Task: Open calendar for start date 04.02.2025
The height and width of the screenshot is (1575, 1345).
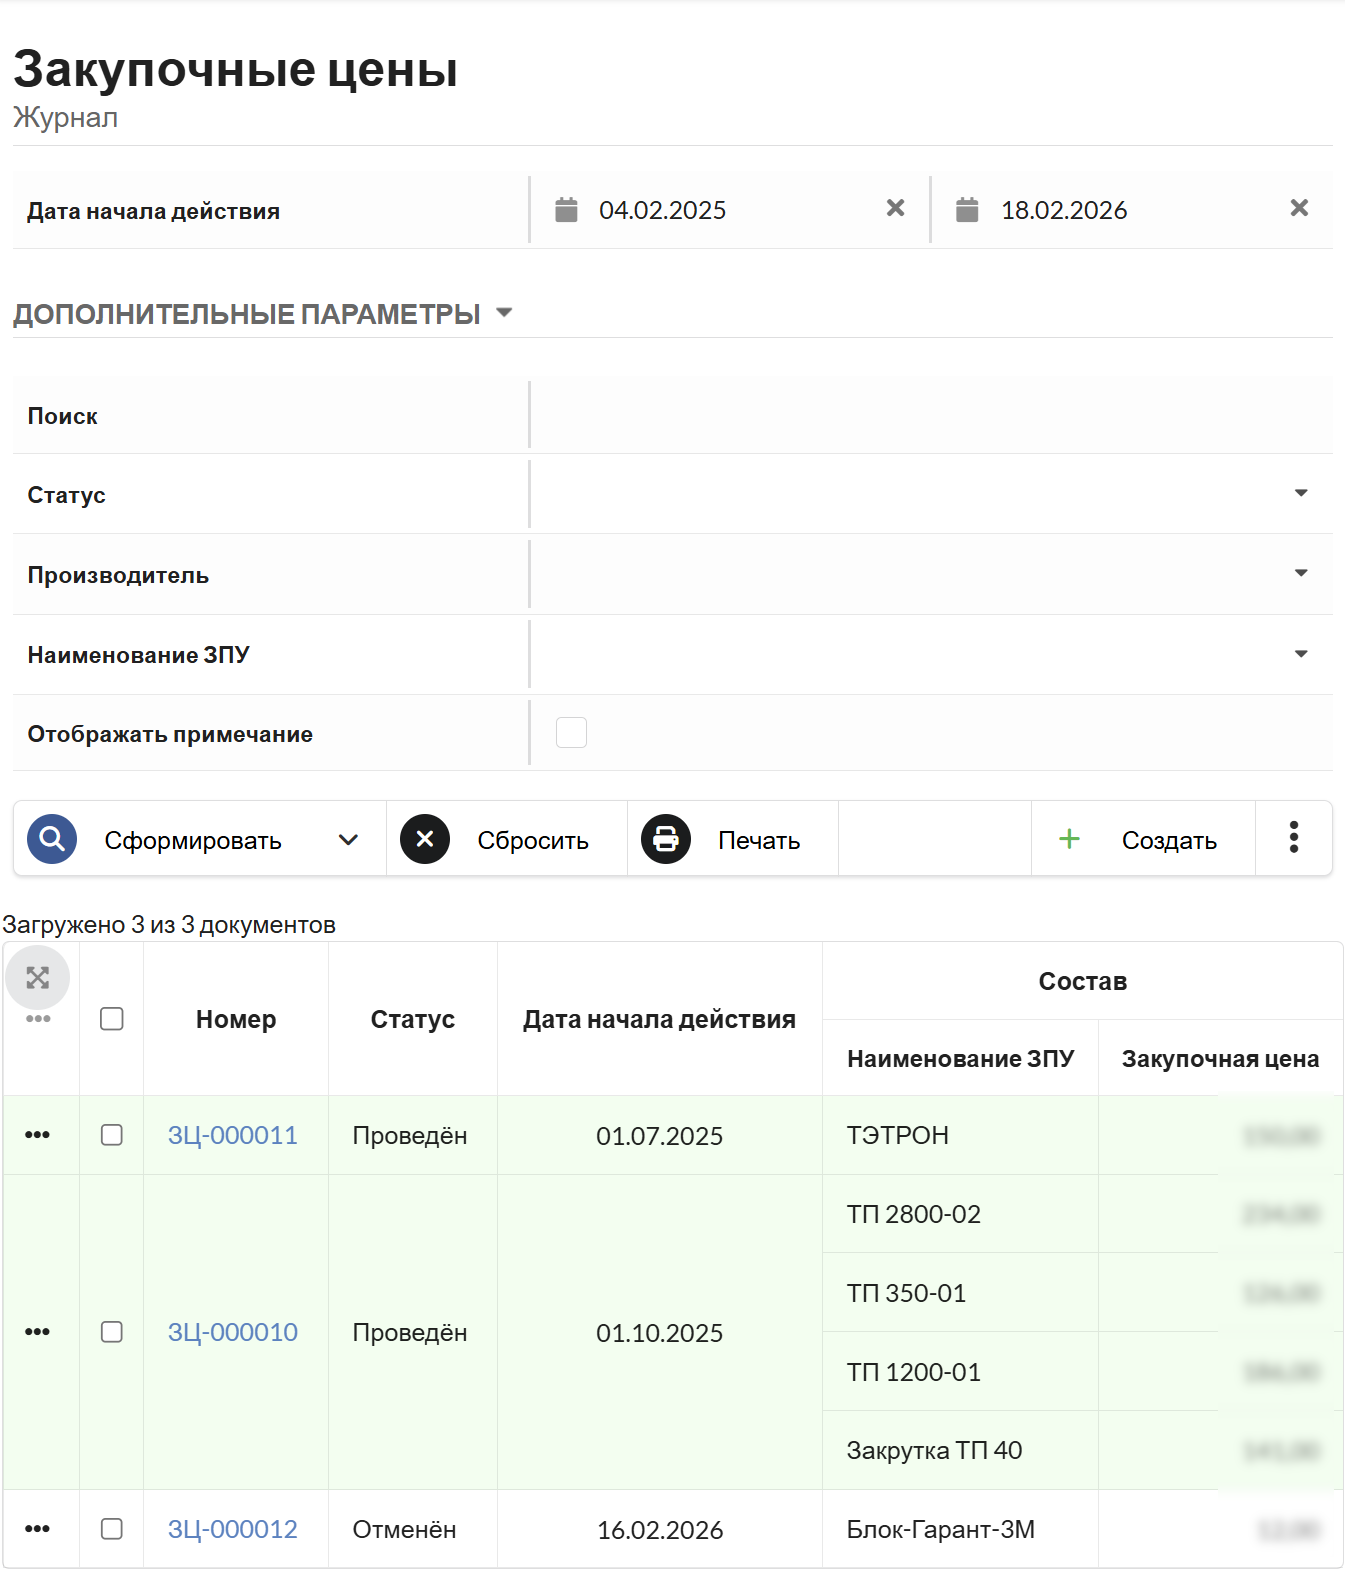Action: coord(566,210)
